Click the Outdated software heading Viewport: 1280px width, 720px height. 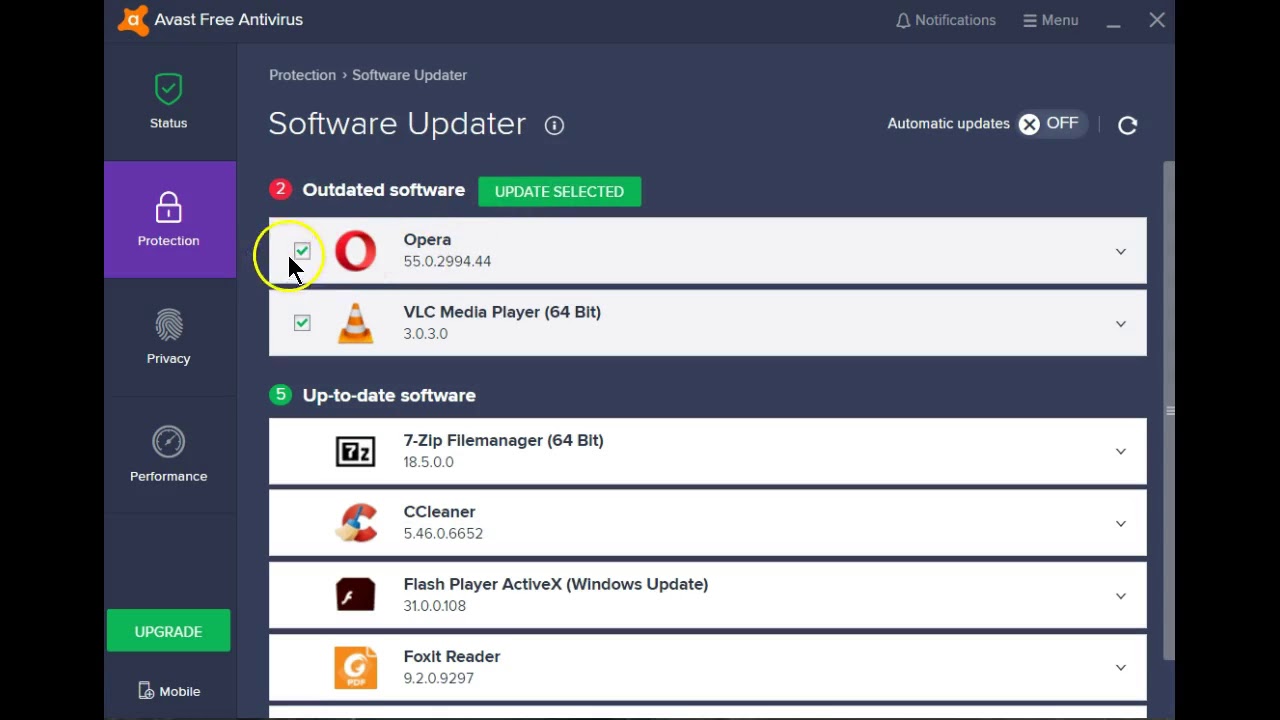[x=383, y=190]
